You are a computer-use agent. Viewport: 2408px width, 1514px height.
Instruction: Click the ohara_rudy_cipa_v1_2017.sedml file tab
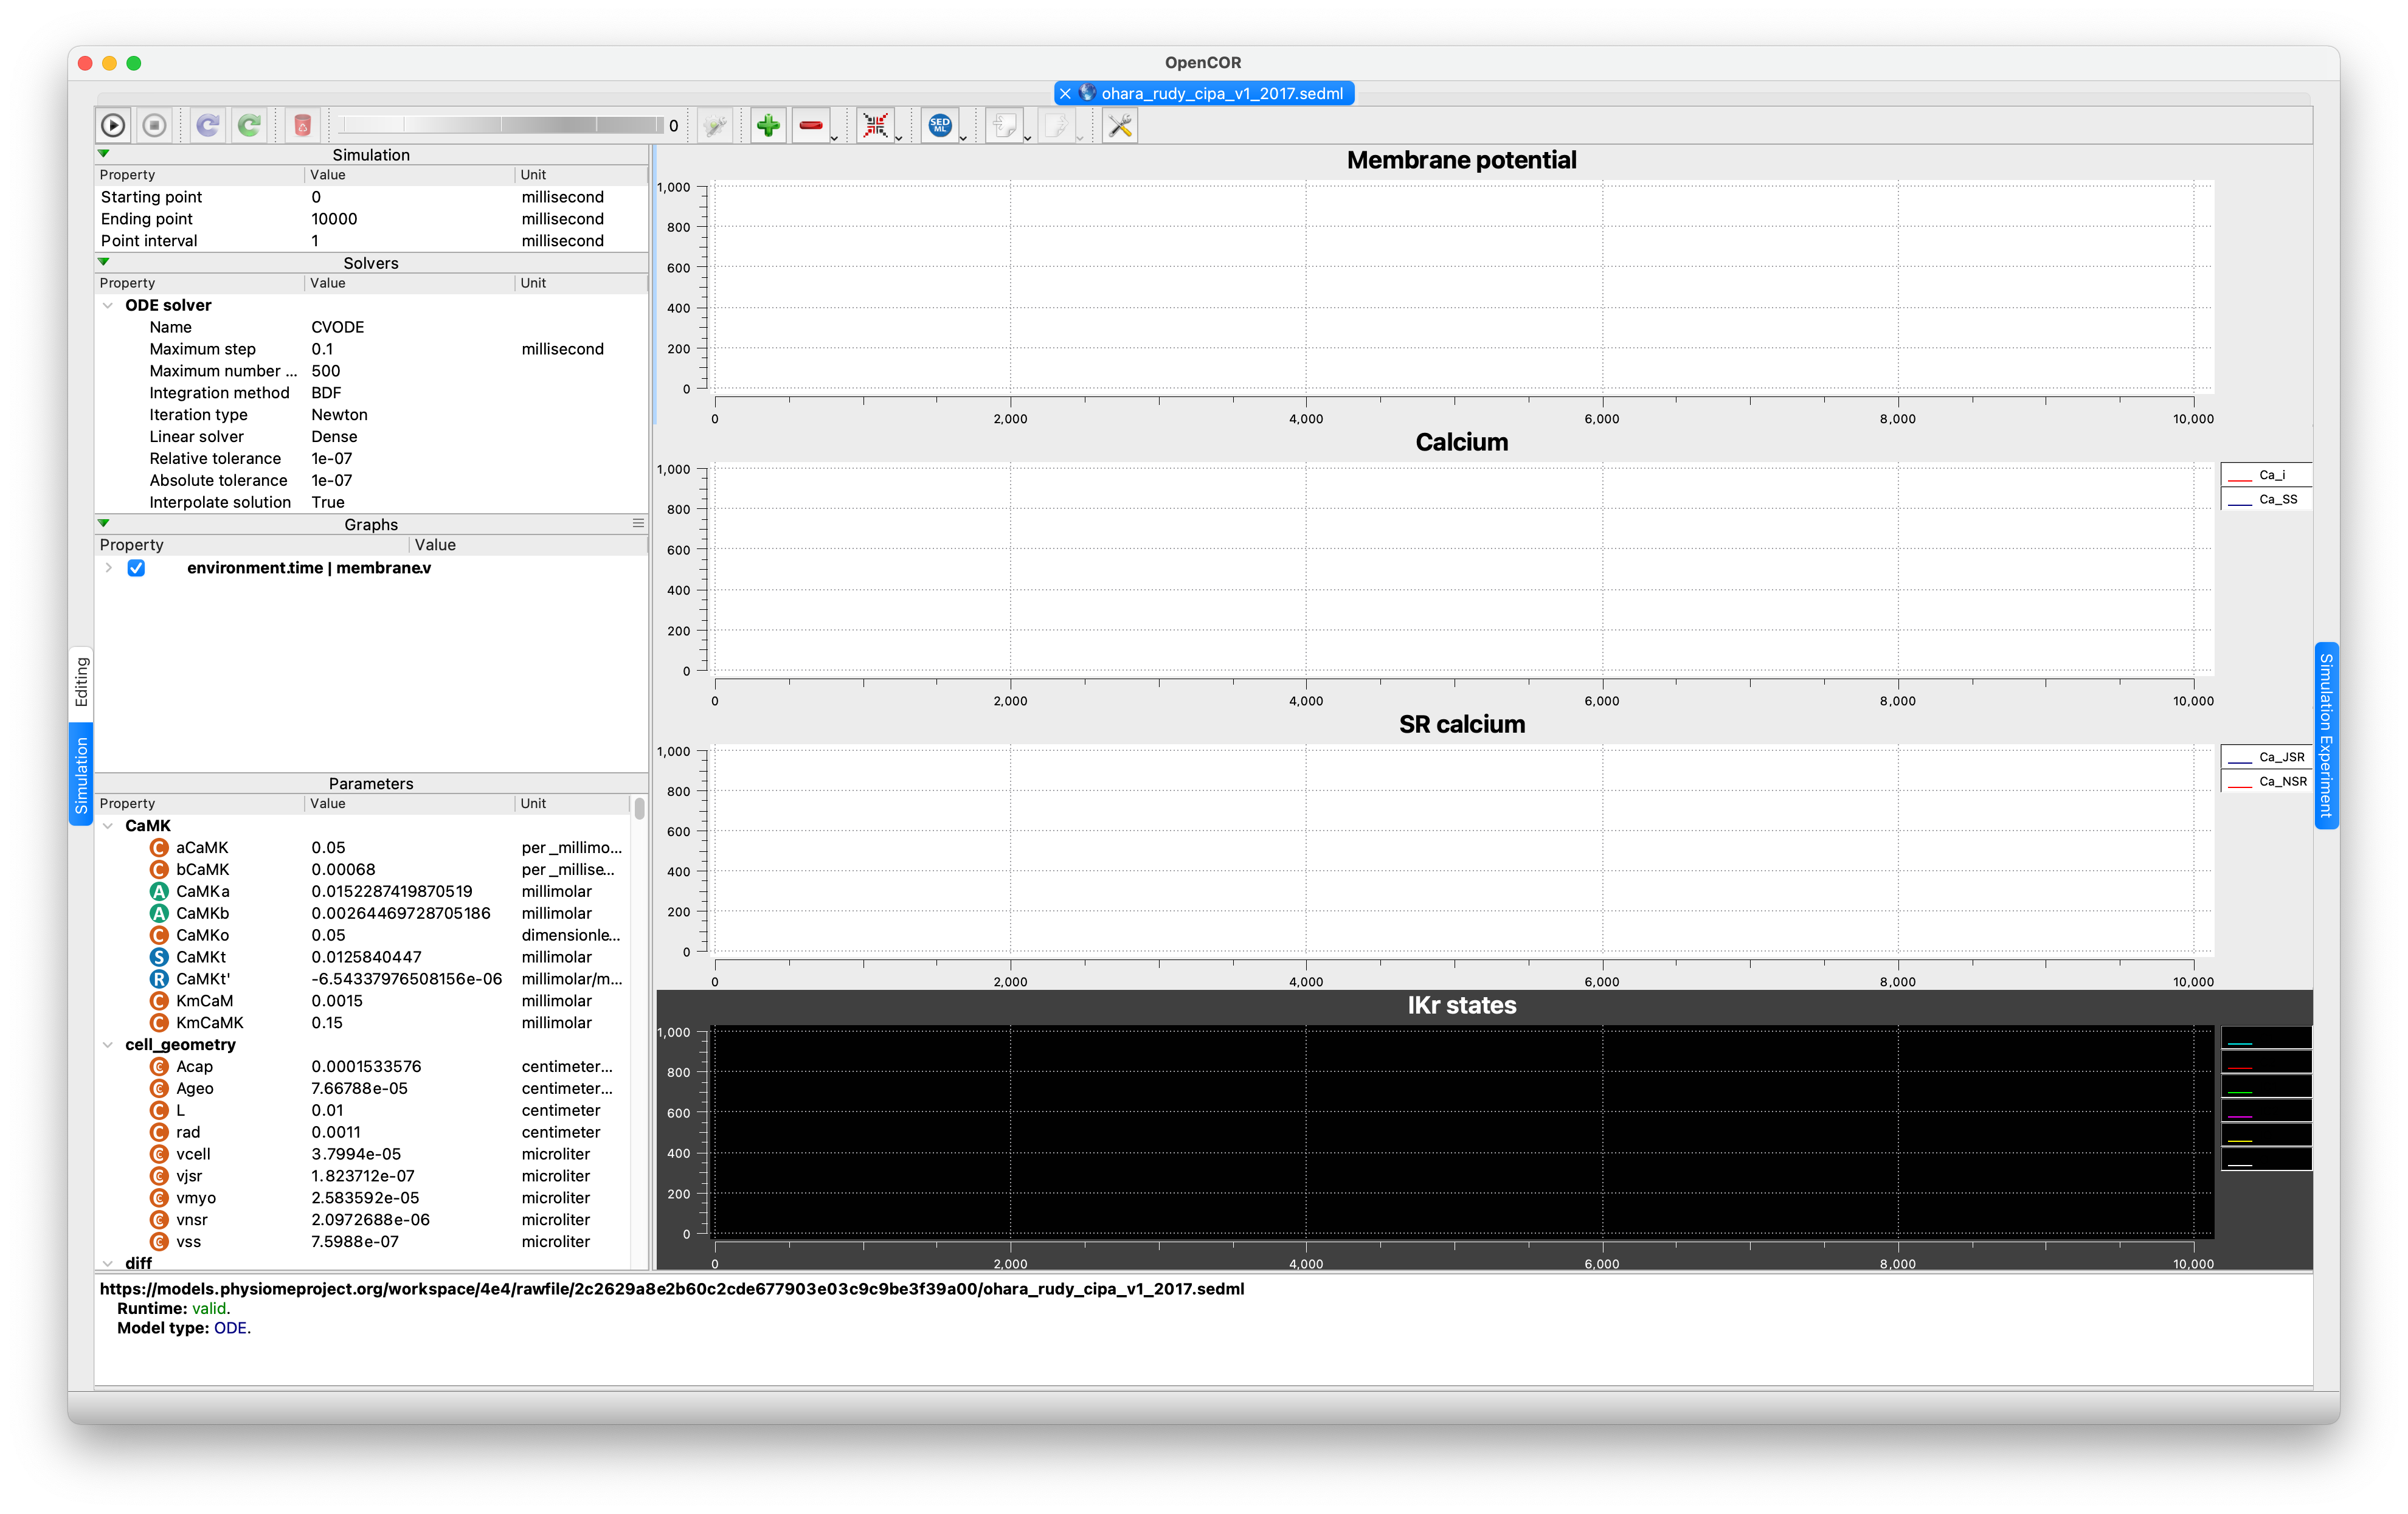[x=1220, y=93]
